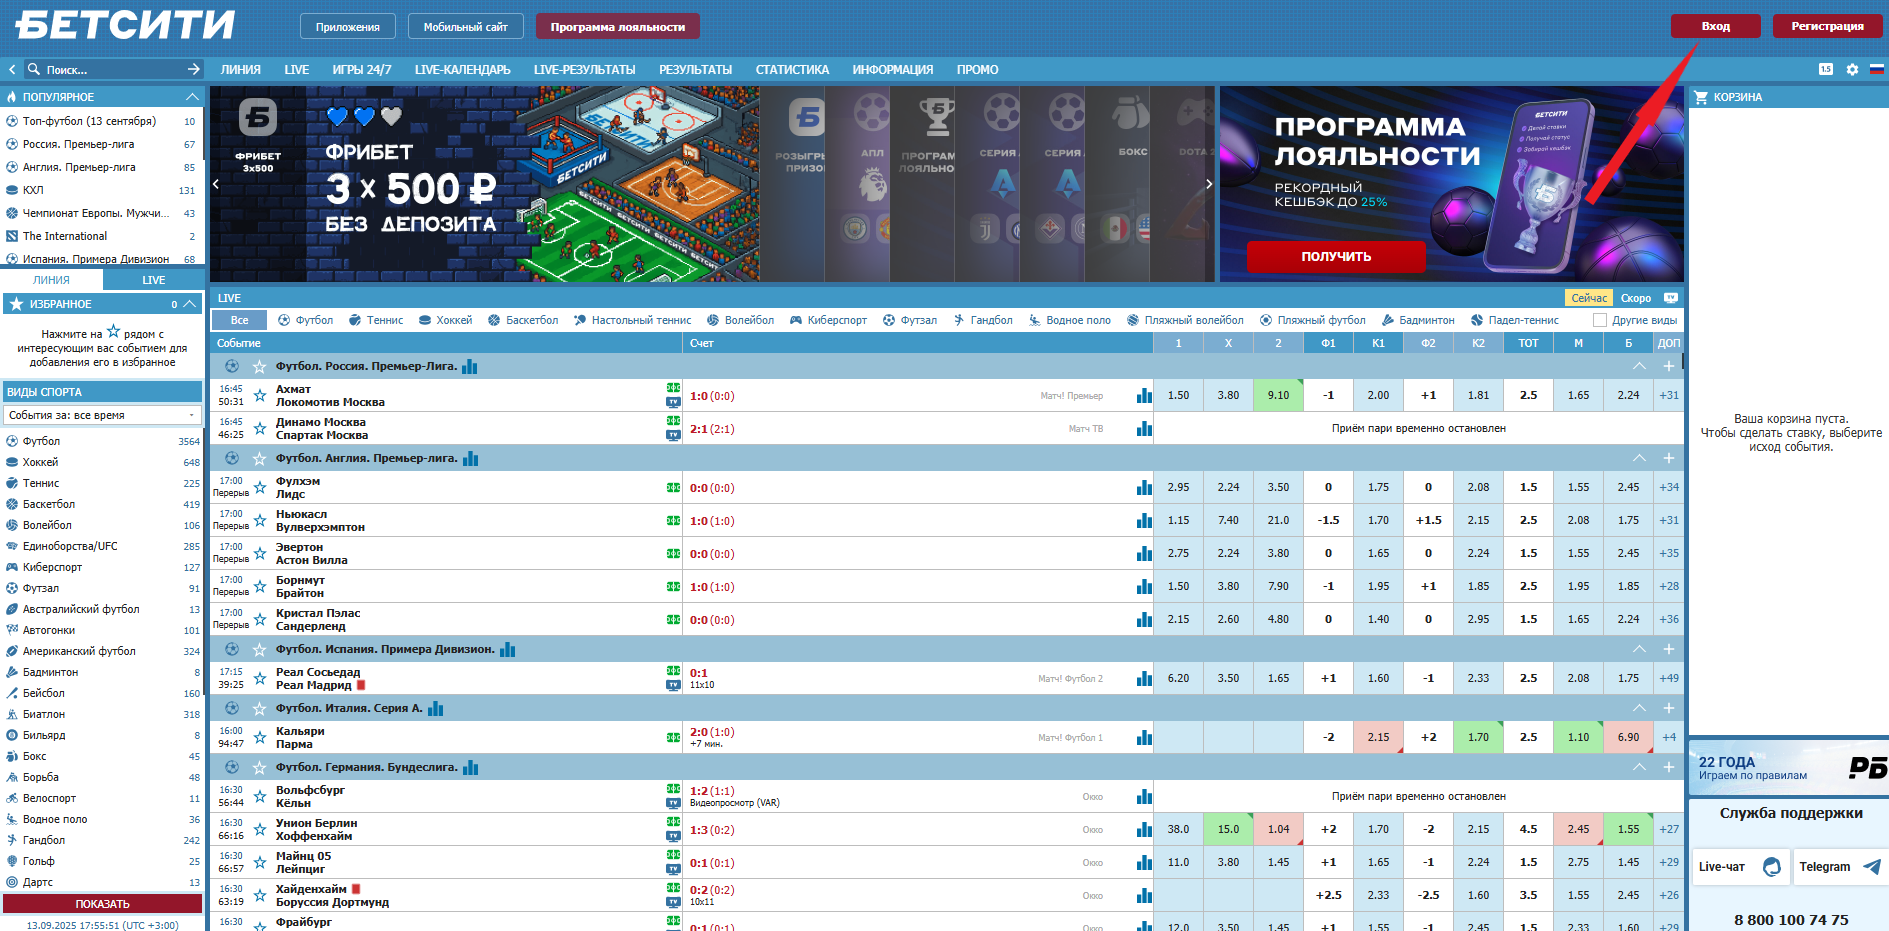Select red 6.90 odds in Кальяри row
Viewport: 1889px width, 931px height.
tap(1629, 738)
